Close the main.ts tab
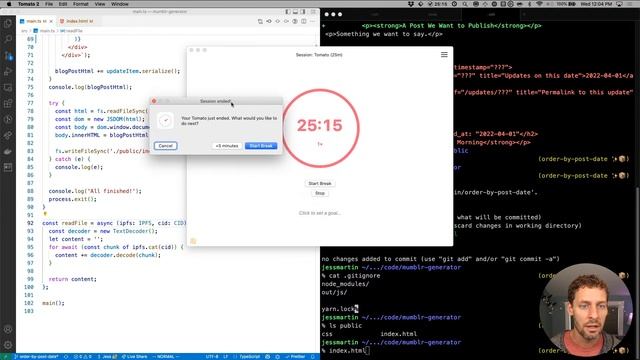The height and width of the screenshot is (360, 640). coord(51,21)
